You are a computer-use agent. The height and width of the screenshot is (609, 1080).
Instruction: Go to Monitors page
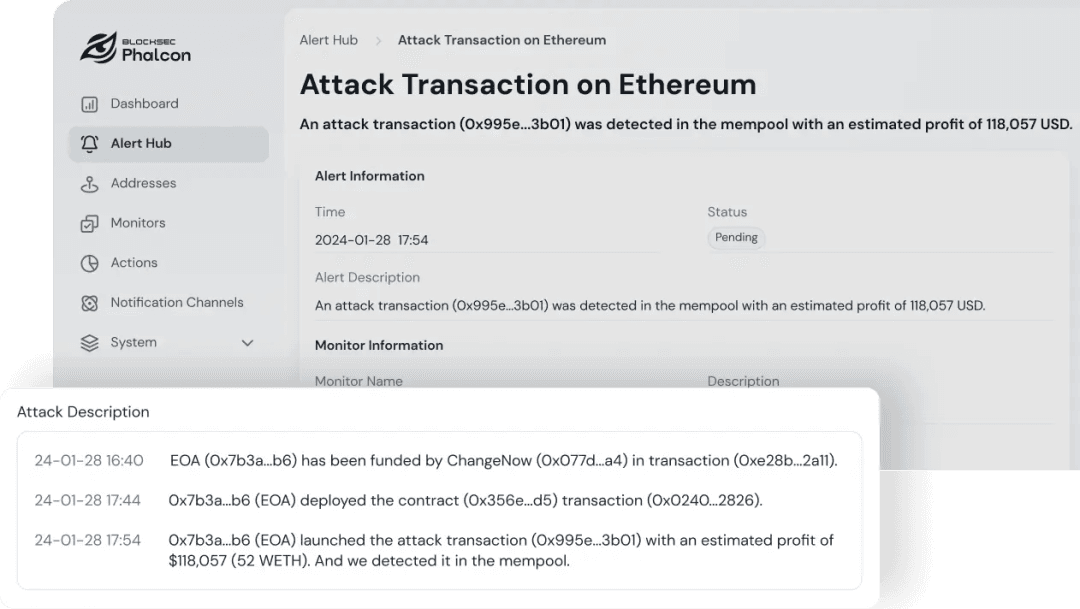(138, 223)
